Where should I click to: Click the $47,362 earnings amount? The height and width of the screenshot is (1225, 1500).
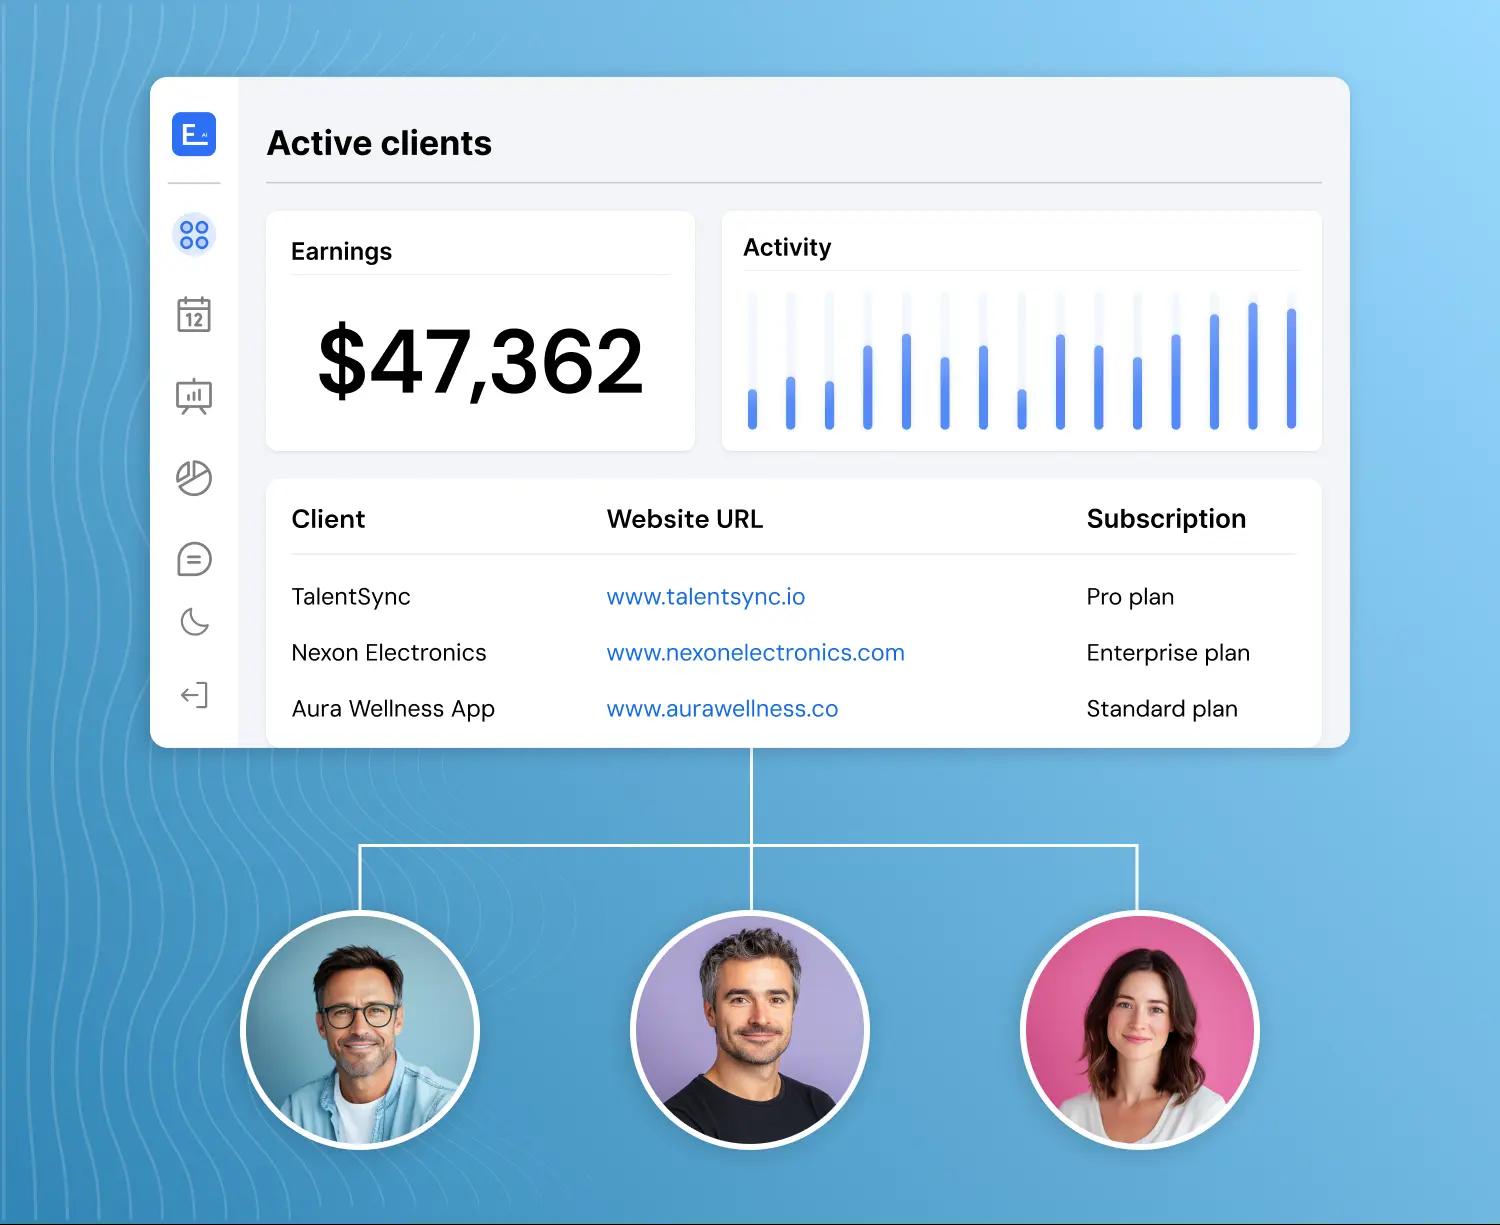click(480, 361)
